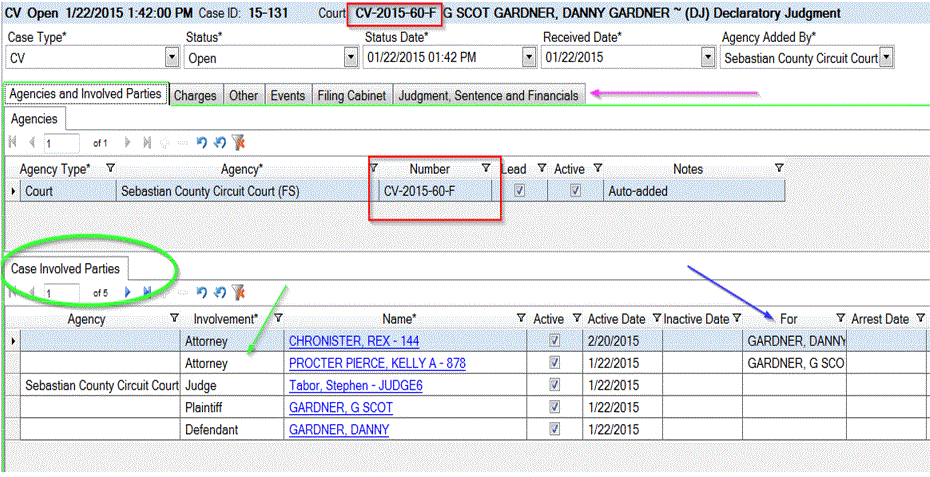930x477 pixels.
Task: Jump to last record in Case Involved Parties
Action: [x=148, y=292]
